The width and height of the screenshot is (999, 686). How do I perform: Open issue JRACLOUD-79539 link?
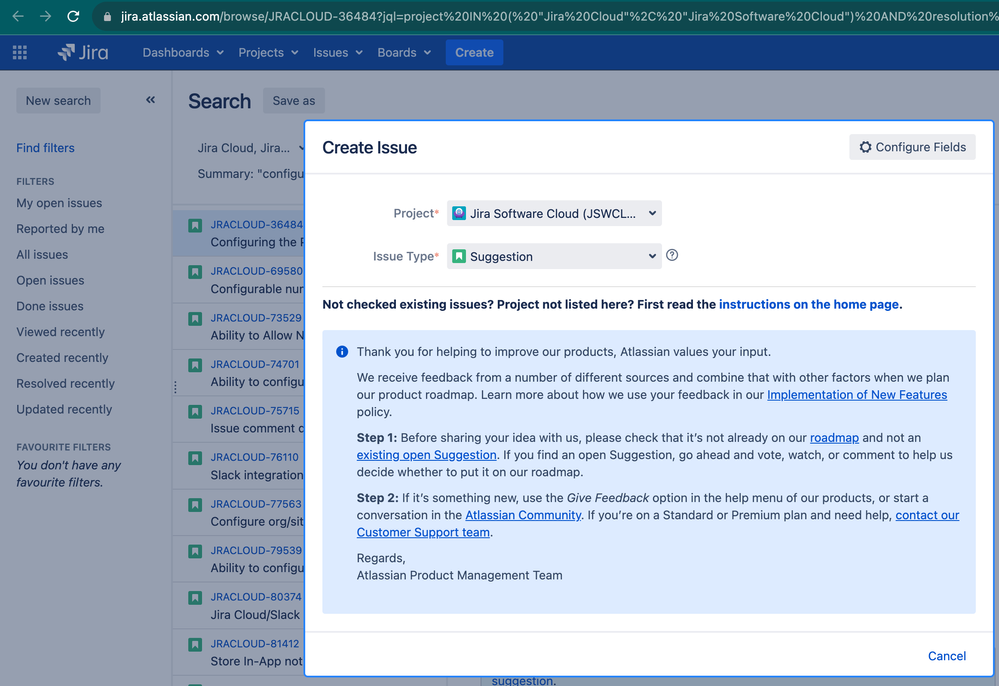[256, 550]
